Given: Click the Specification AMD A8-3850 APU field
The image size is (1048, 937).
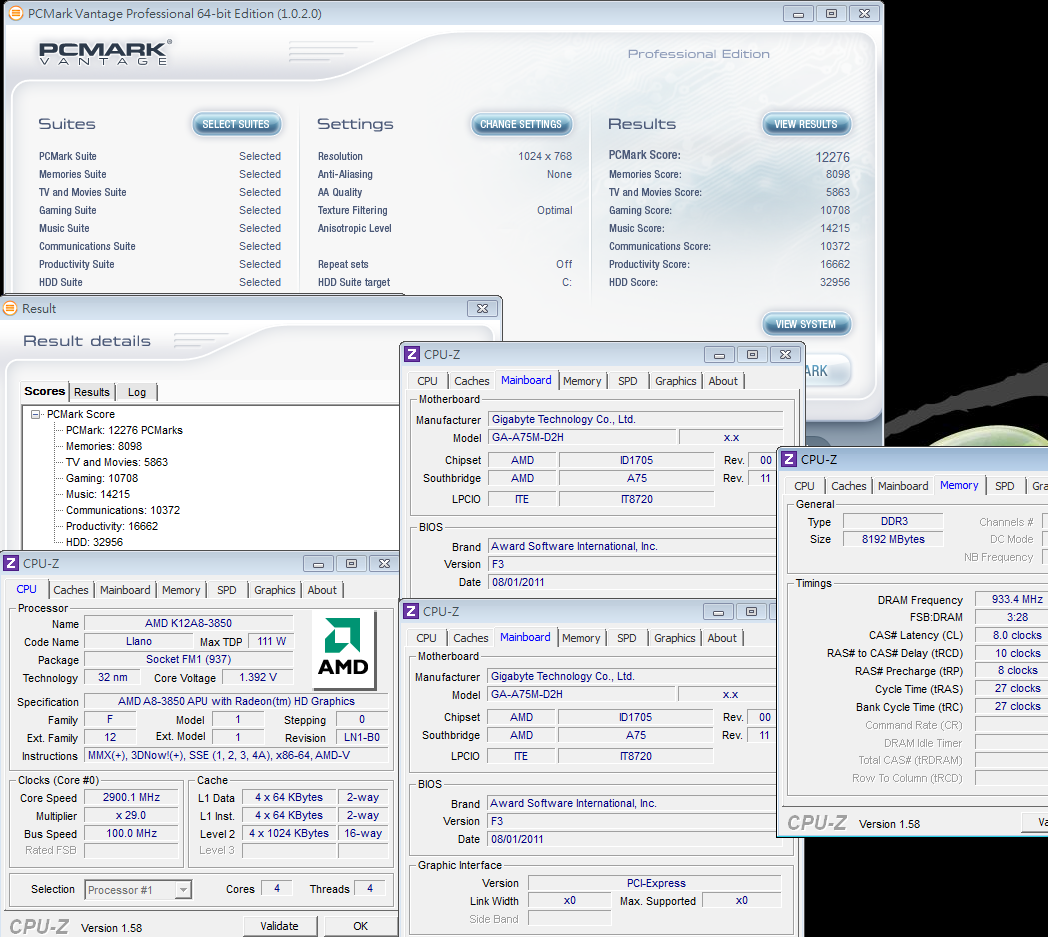Looking at the screenshot, I should click(237, 701).
